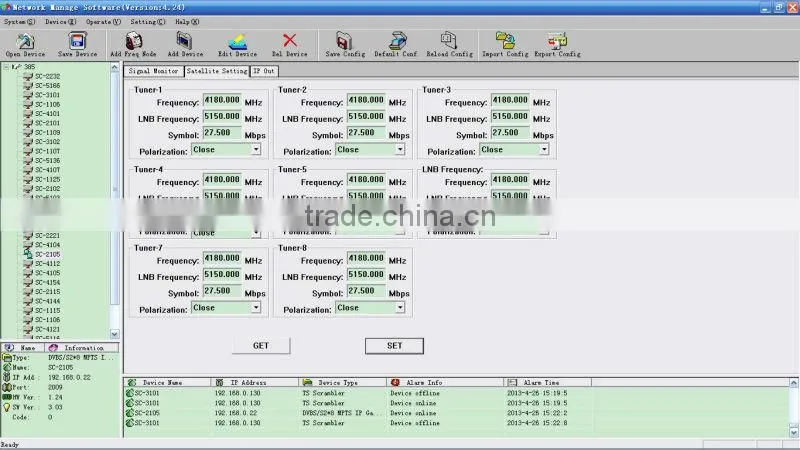Click the Alarm Time column header
800x450 pixels.
(x=547, y=382)
